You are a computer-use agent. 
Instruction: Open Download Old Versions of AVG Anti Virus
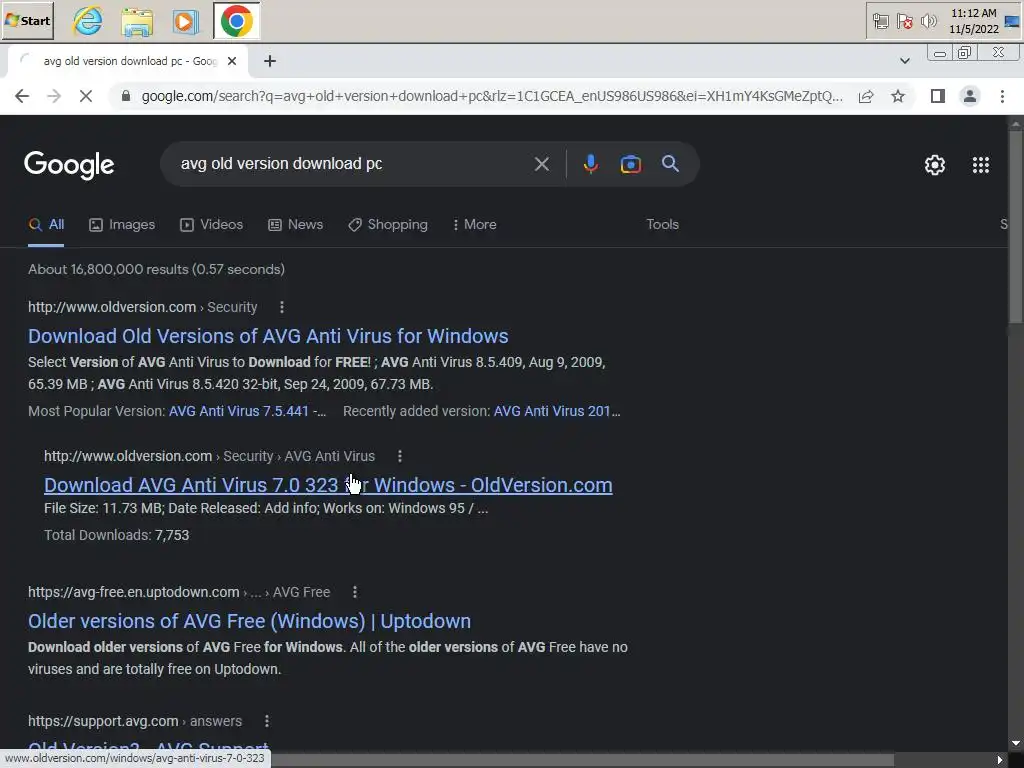268,336
